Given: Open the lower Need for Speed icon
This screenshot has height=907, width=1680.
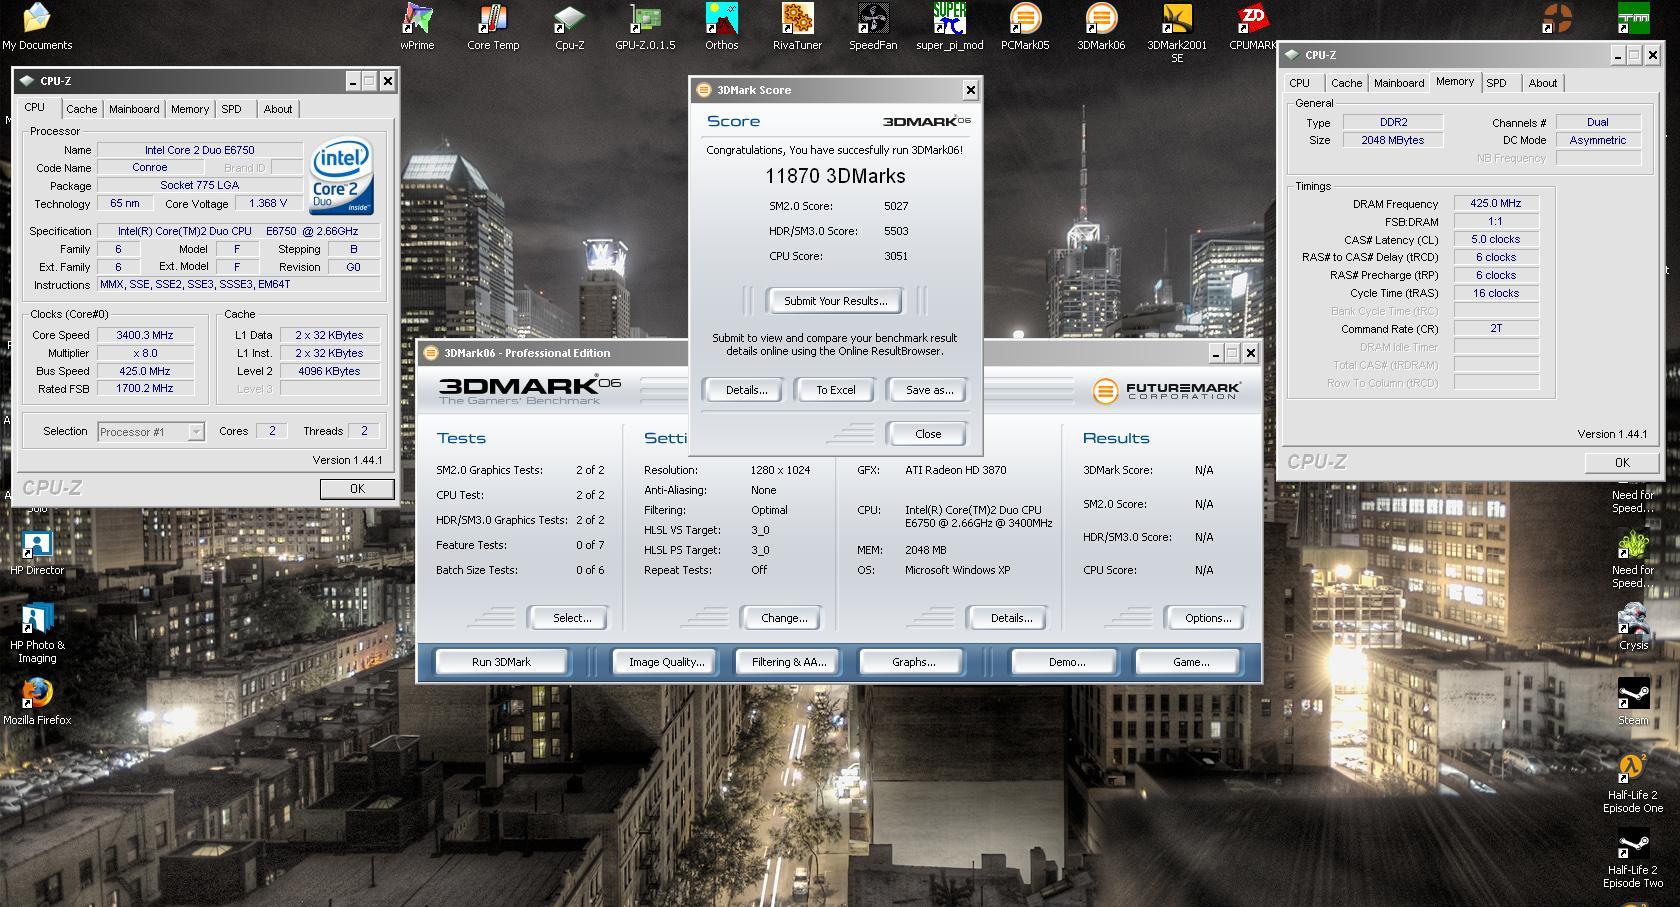Looking at the screenshot, I should click(x=1633, y=558).
